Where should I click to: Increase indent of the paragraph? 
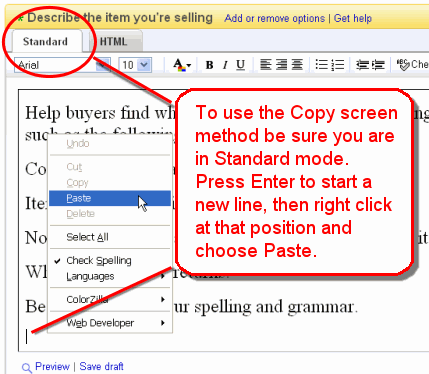378,64
